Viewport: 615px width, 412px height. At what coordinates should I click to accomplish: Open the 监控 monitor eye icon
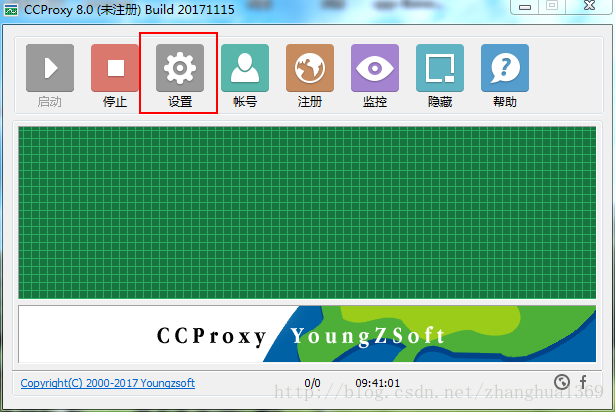click(375, 68)
